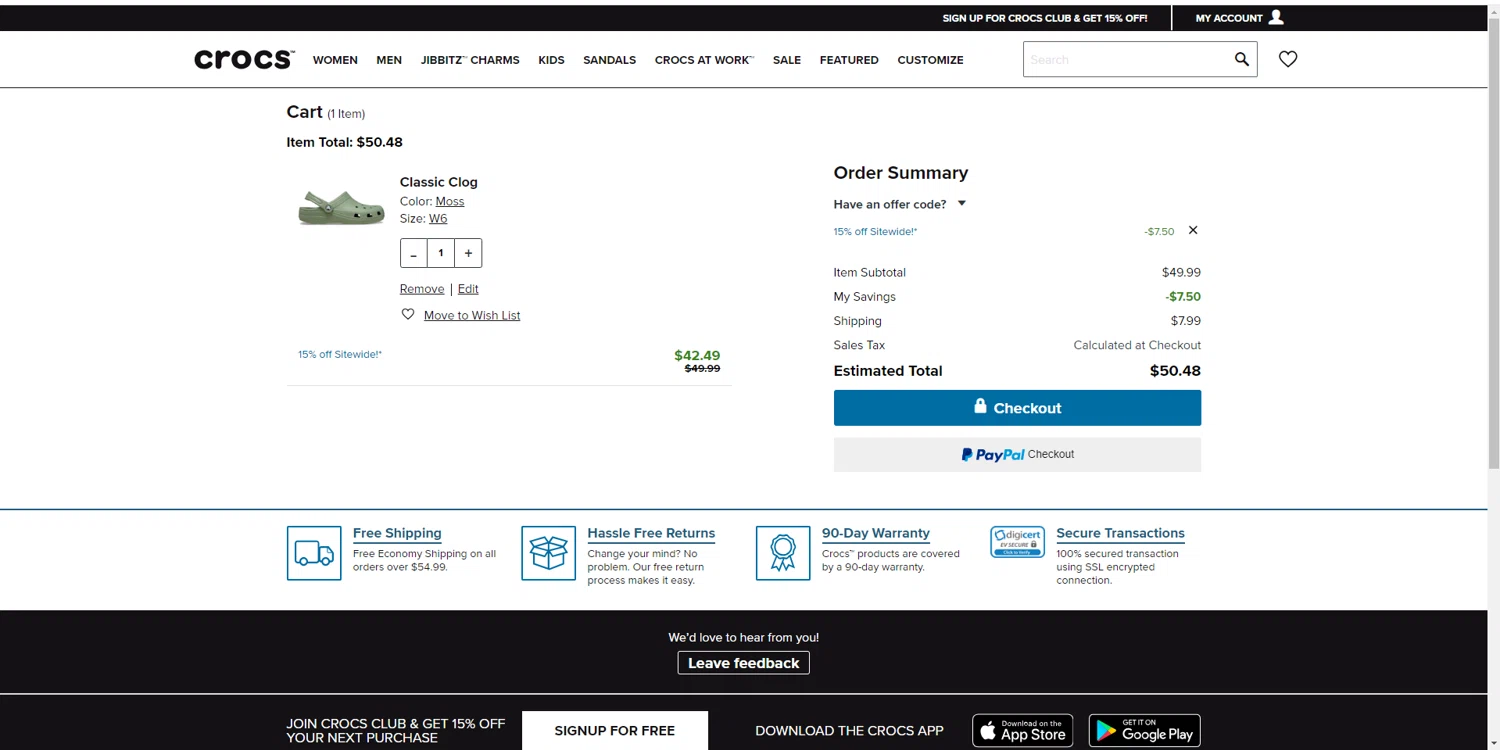
Task: Click Signup for Free button
Action: pos(615,731)
